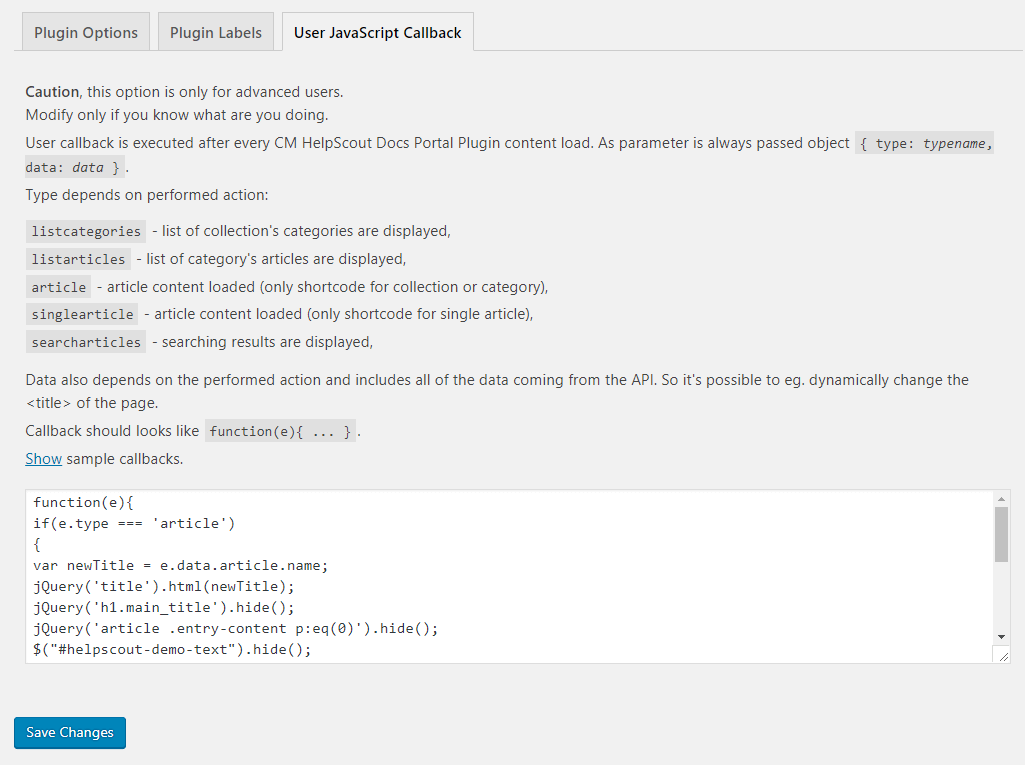Click the code editor's scroll up arrow
The width and height of the screenshot is (1025, 765).
[x=1001, y=498]
